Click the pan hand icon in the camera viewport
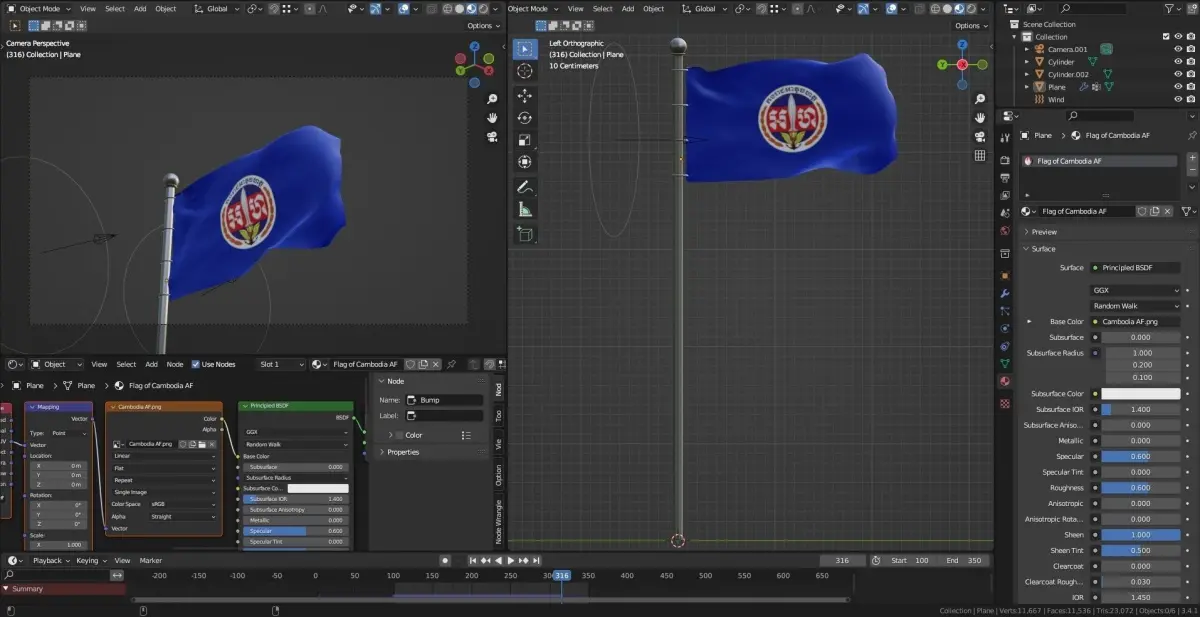 [x=493, y=118]
